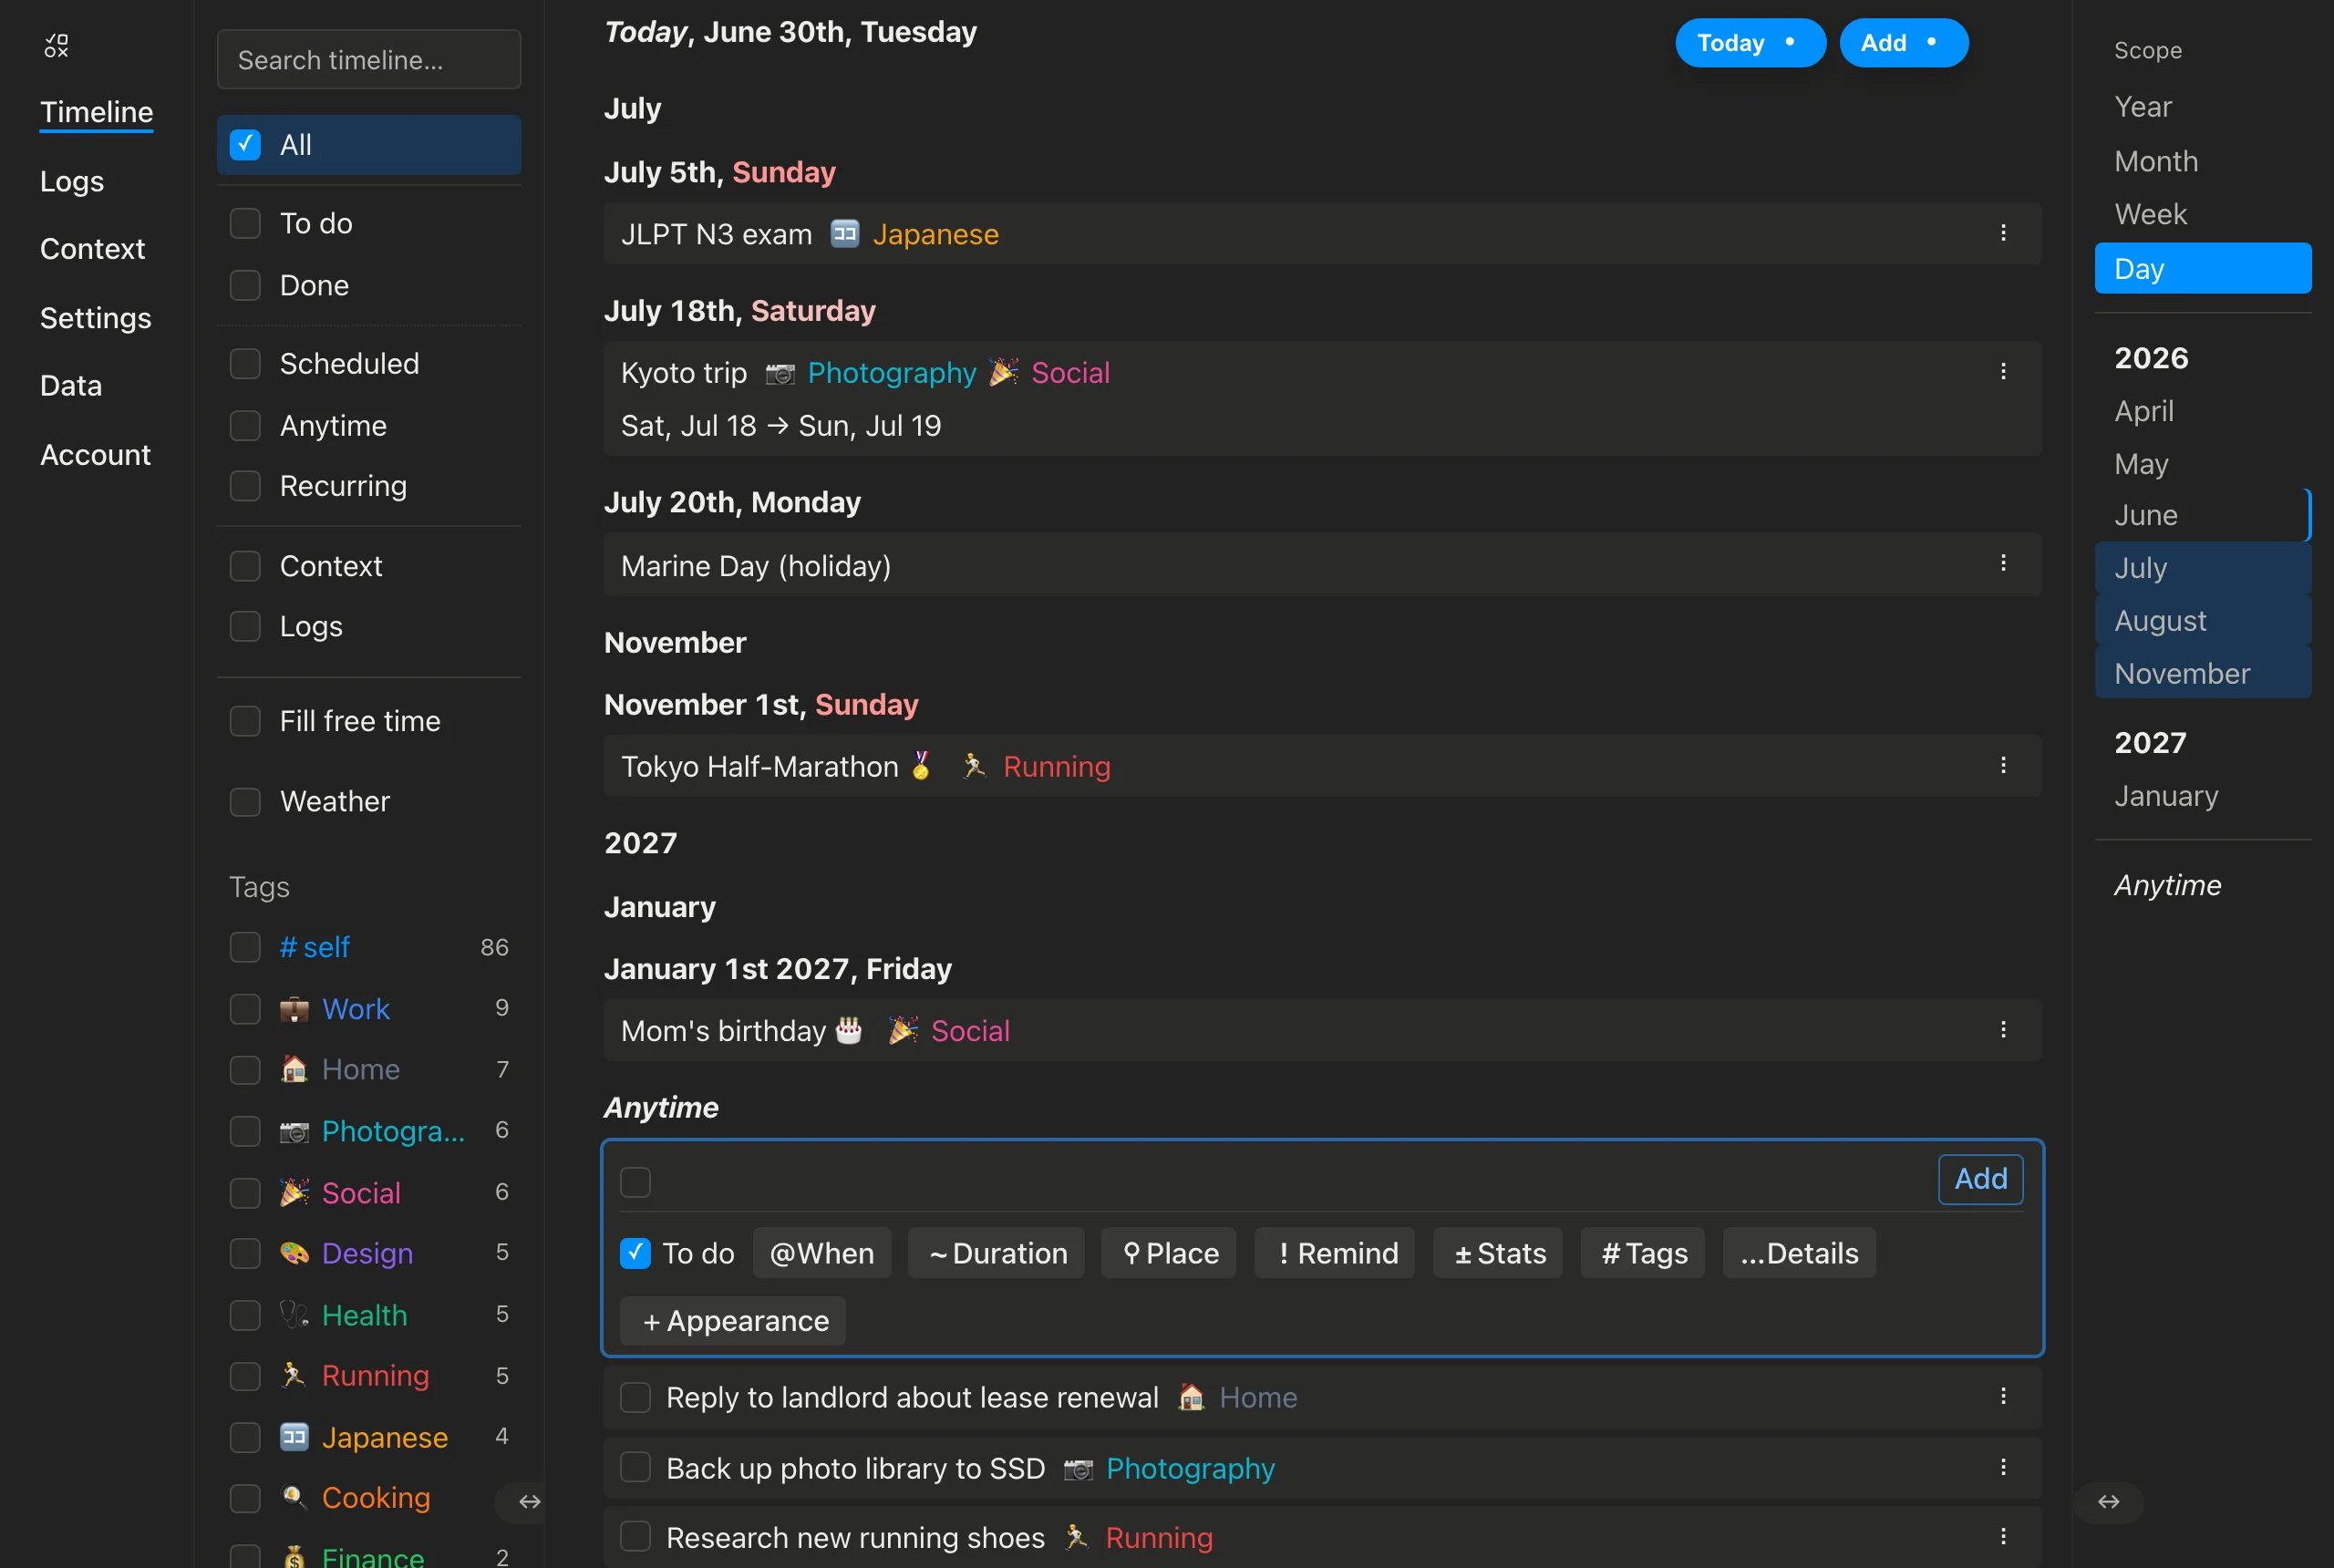The height and width of the screenshot is (1568, 2334).
Task: Open the Context page from the nav
Action: tap(92, 248)
